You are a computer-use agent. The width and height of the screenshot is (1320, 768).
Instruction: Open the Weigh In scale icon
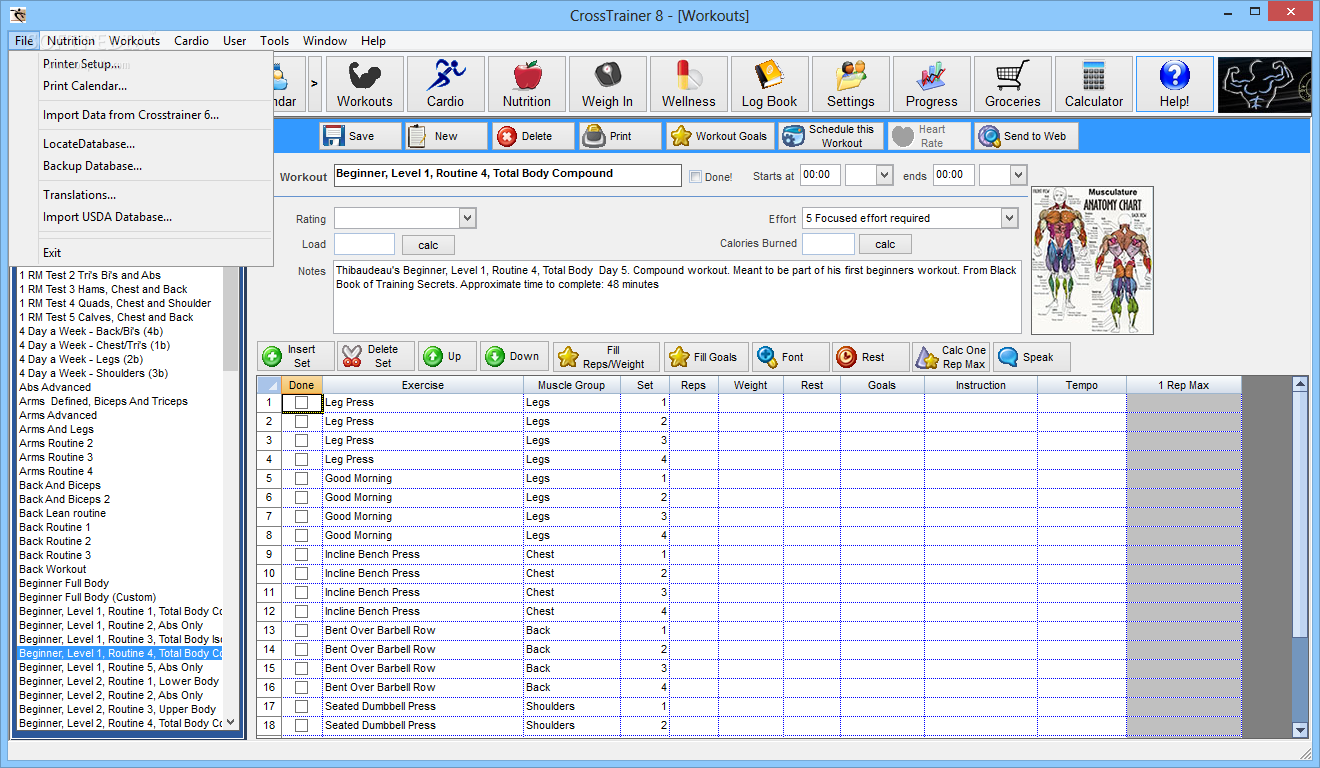pyautogui.click(x=608, y=84)
